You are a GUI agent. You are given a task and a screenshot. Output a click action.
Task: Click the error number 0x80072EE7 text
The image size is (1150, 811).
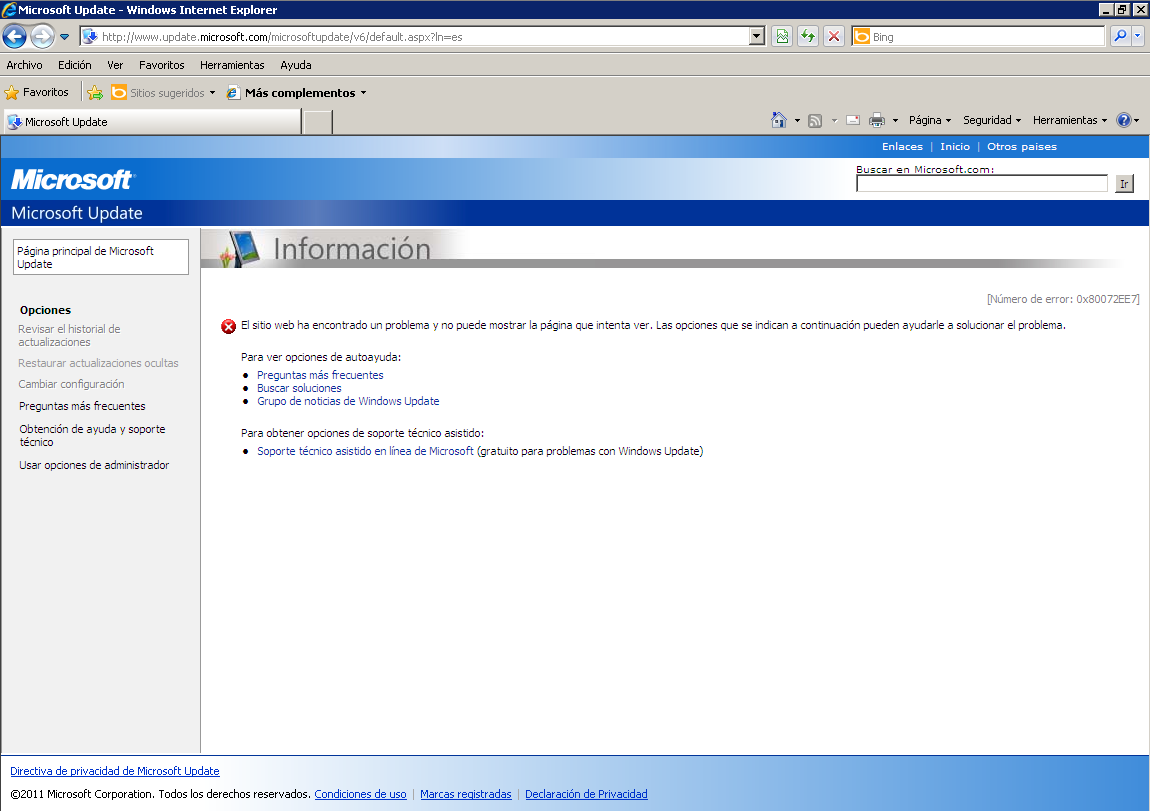(1063, 299)
